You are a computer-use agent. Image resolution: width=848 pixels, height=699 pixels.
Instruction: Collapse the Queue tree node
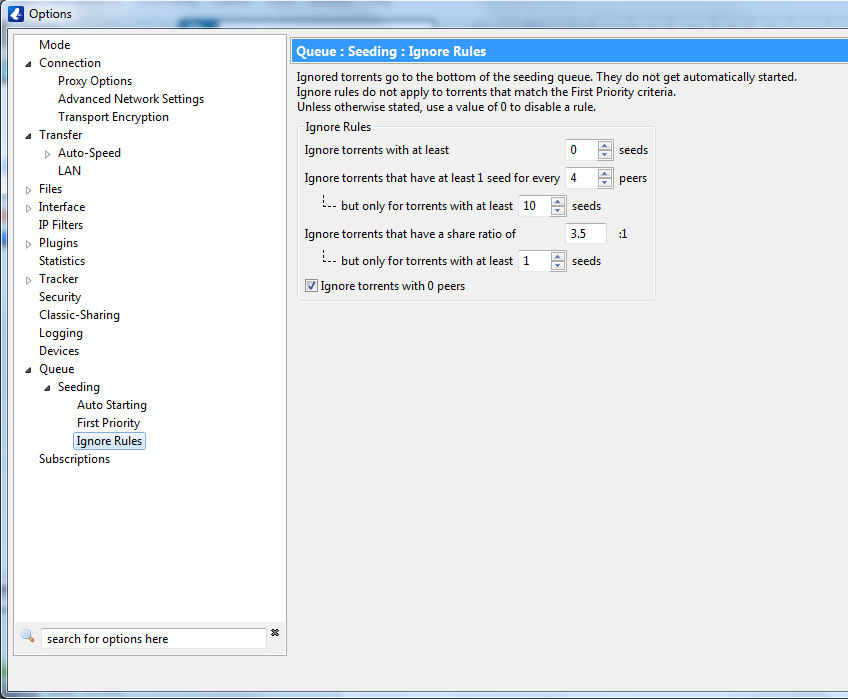click(x=28, y=370)
